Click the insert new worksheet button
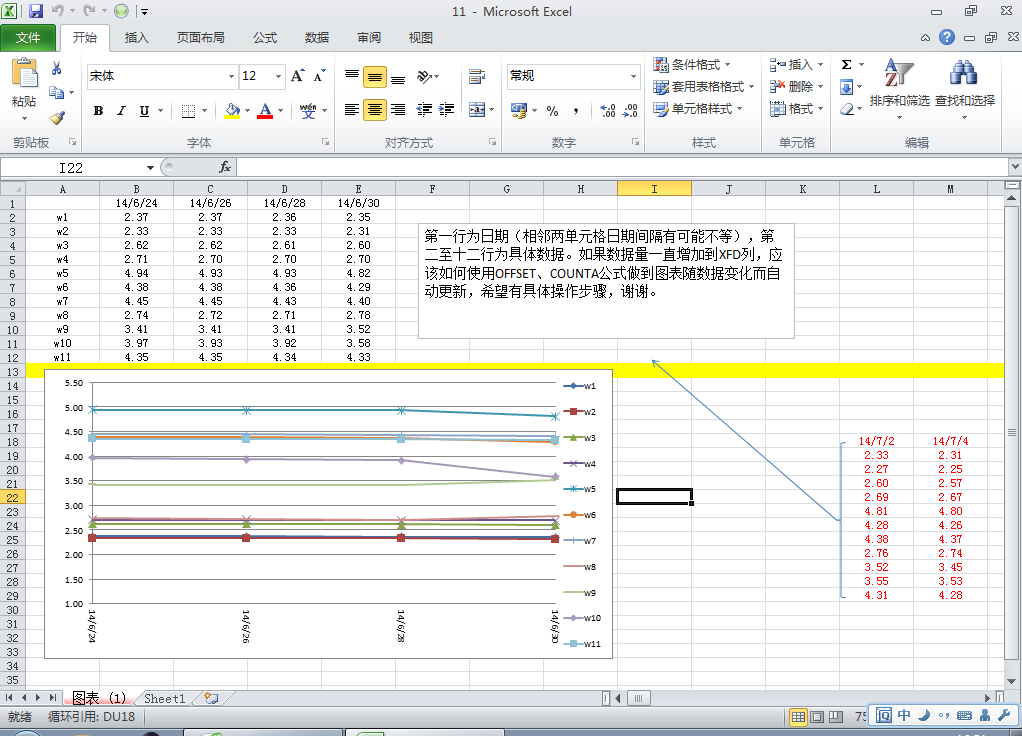1022x736 pixels. (x=211, y=698)
